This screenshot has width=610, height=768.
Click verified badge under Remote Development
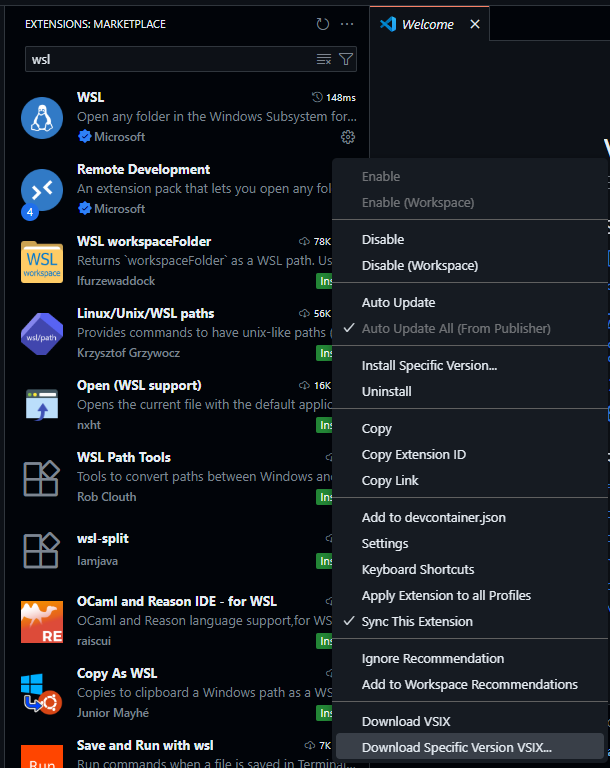pos(84,209)
